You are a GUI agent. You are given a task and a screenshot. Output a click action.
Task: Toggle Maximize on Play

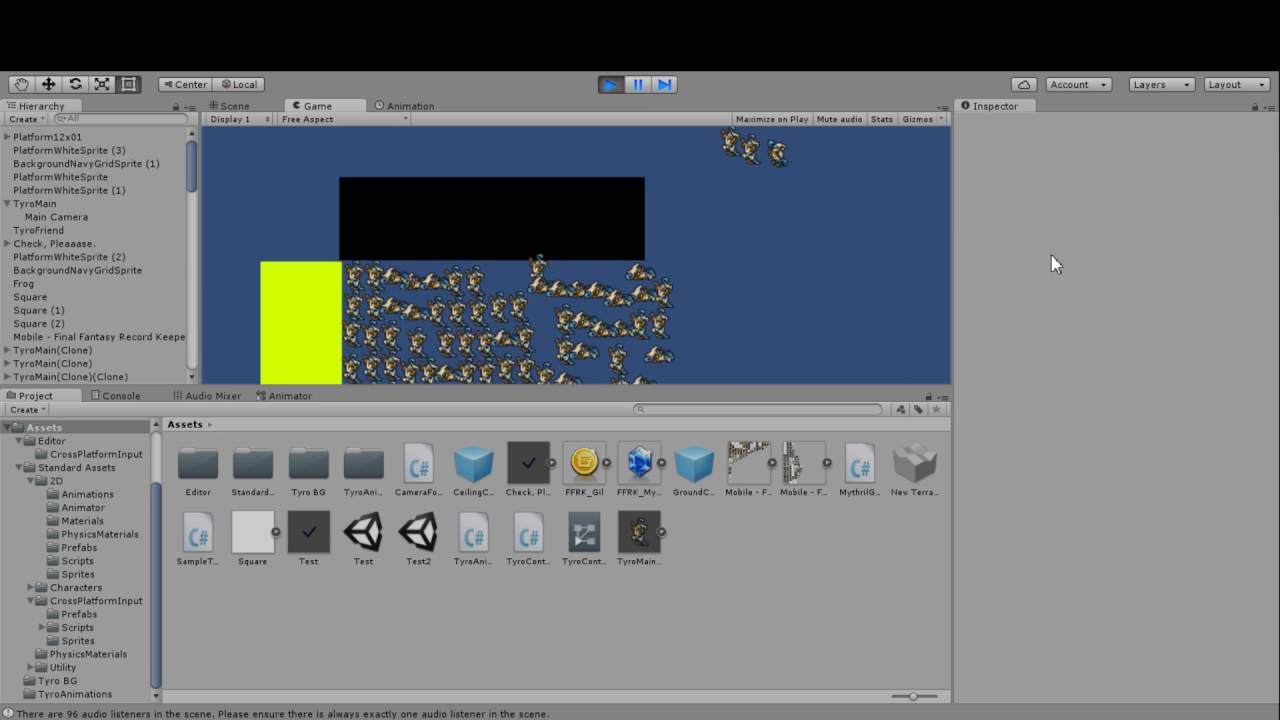[x=772, y=119]
